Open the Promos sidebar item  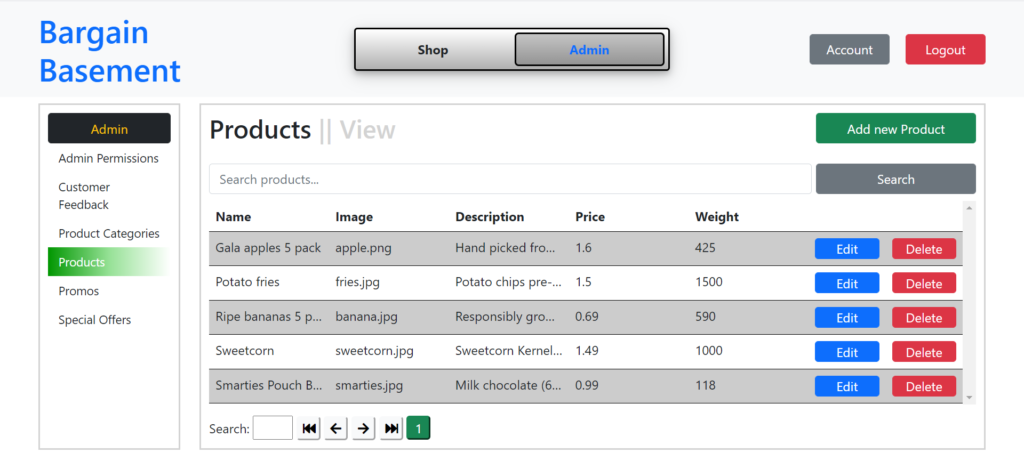(78, 291)
